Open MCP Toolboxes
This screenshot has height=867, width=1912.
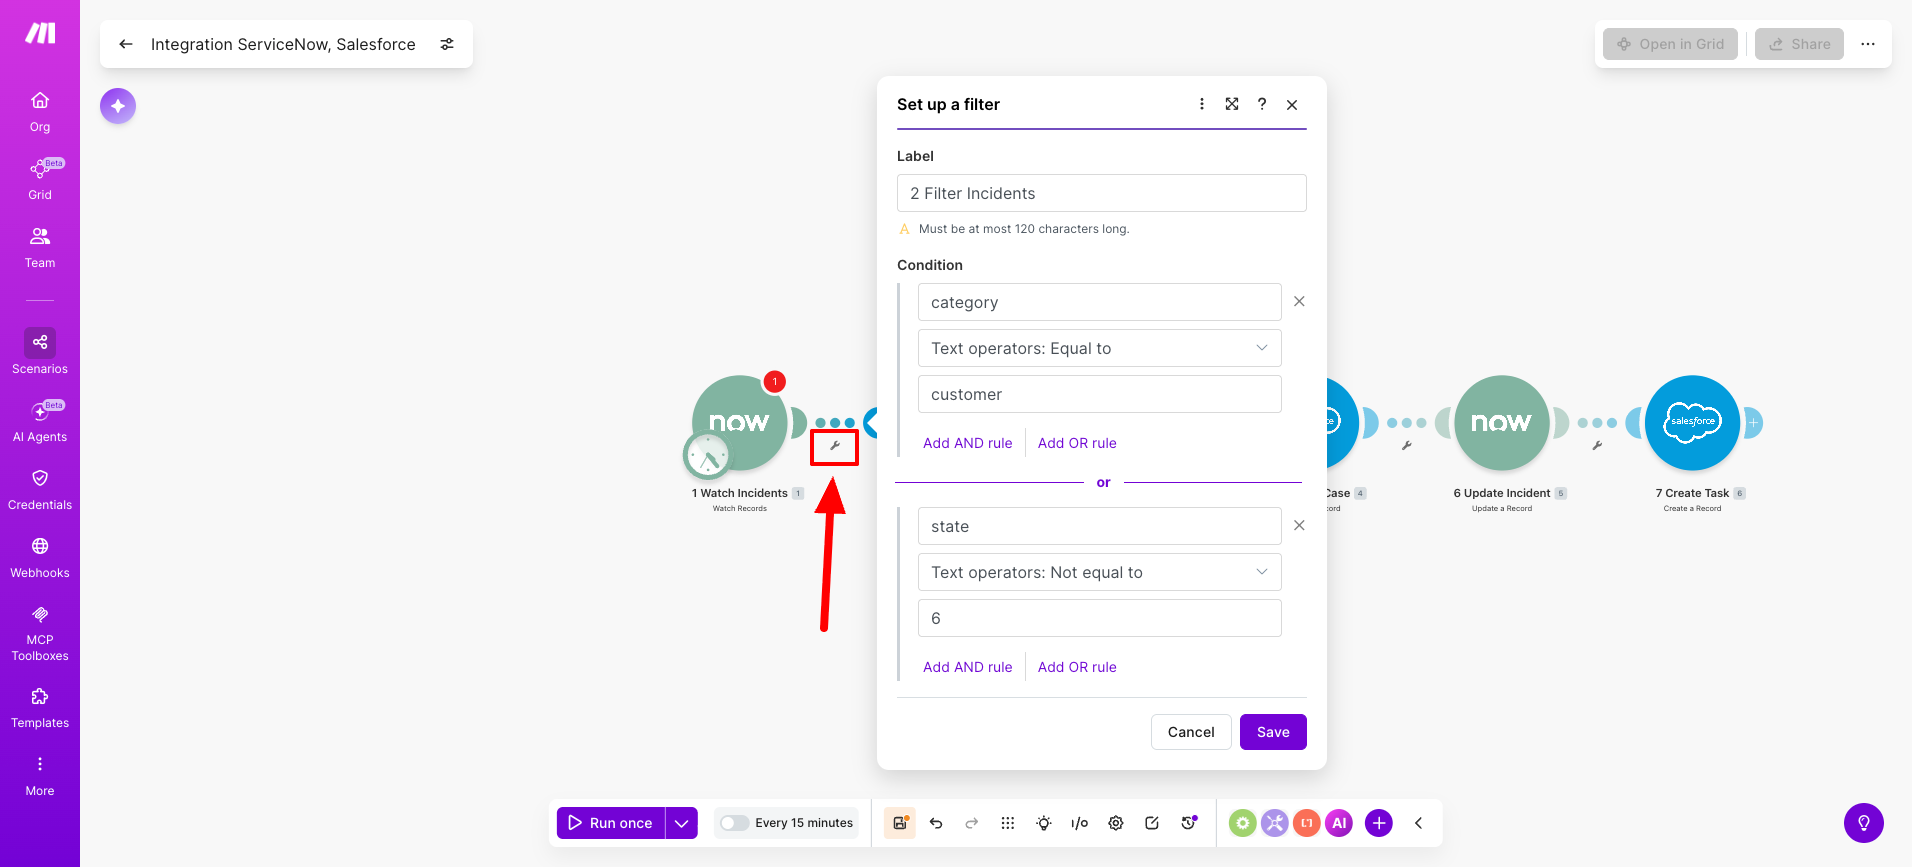click(40, 633)
